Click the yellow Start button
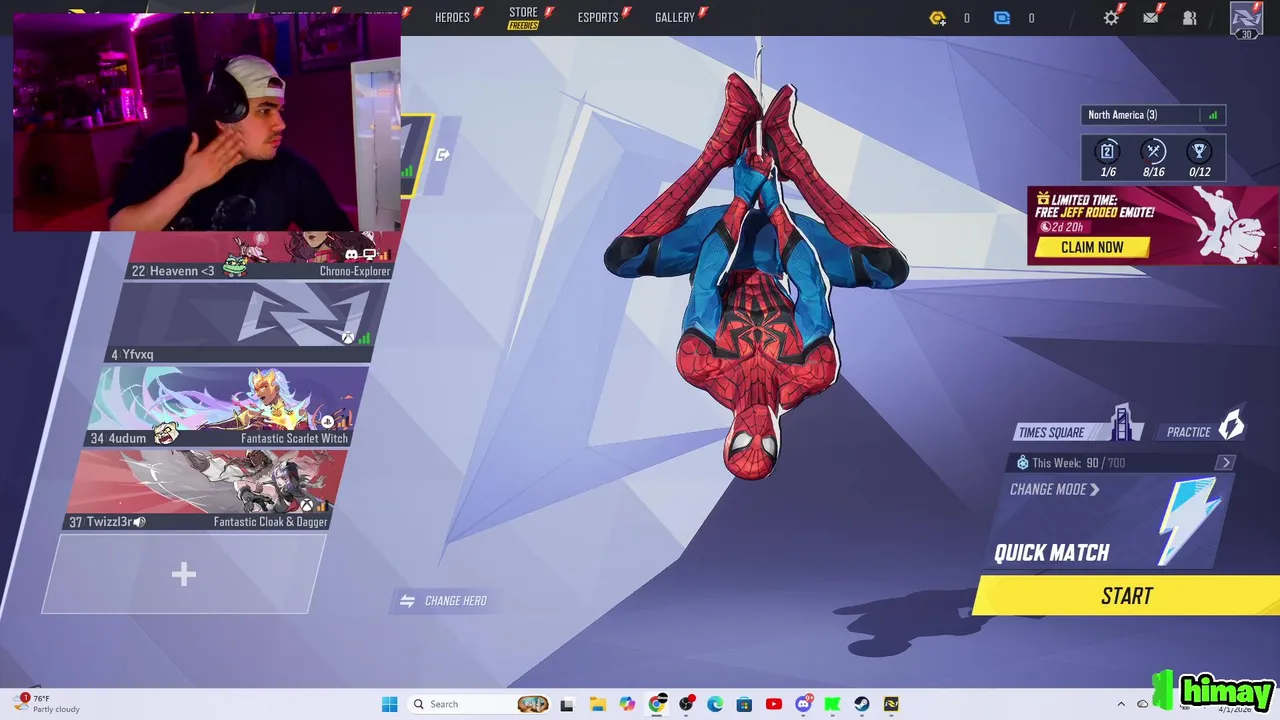Viewport: 1280px width, 720px height. (1126, 596)
